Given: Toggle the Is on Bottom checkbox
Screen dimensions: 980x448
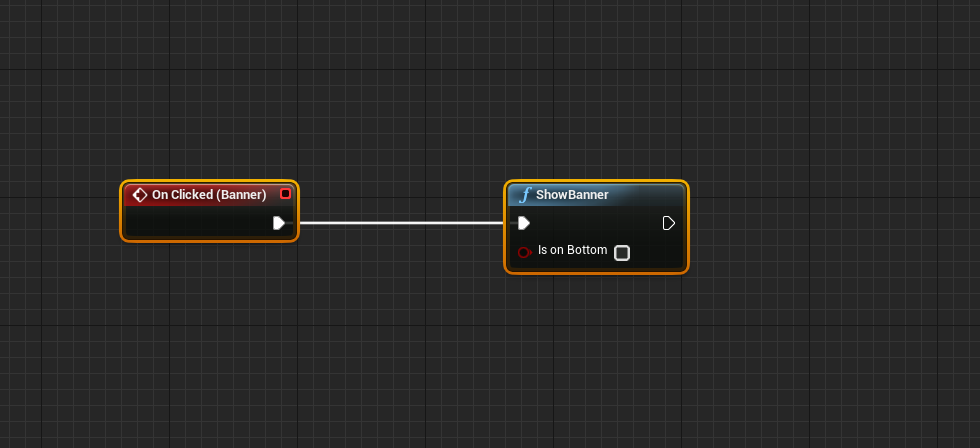Looking at the screenshot, I should [x=622, y=252].
